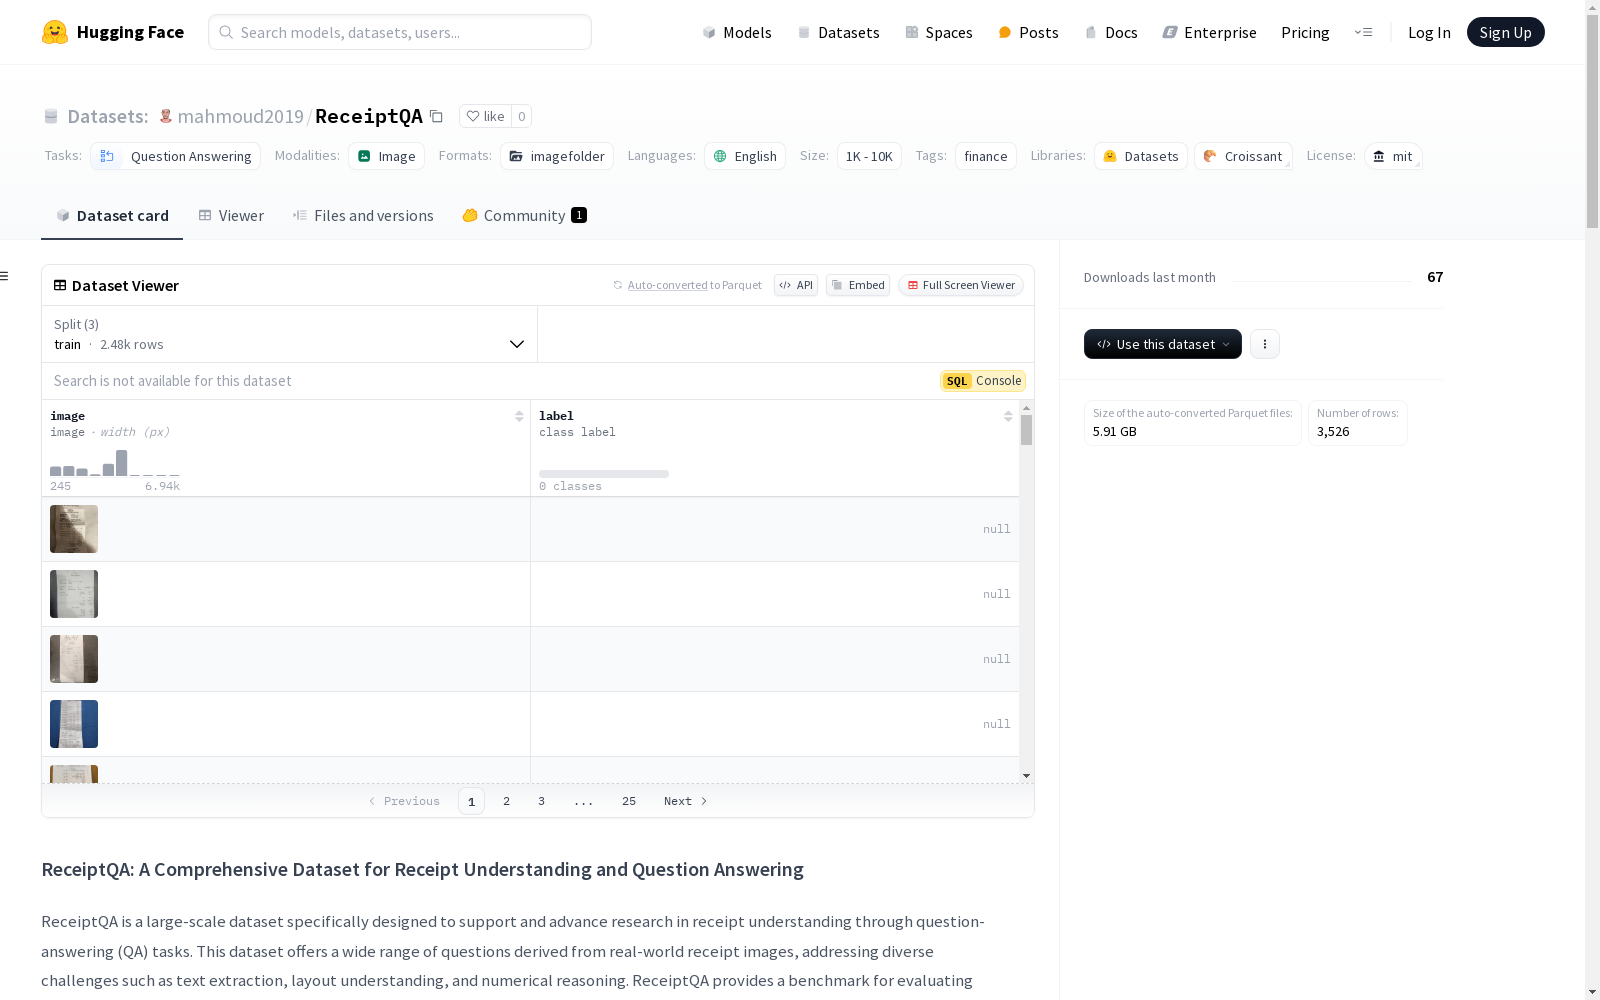Screen dimensions: 1600x1000
Task: Open Posts in the top navigation
Action: pos(1028,32)
